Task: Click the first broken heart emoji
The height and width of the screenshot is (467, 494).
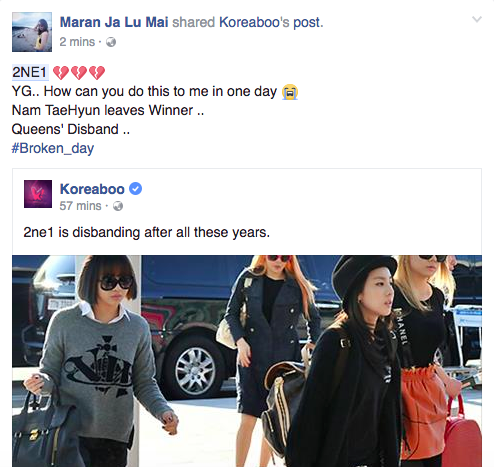Action: coord(61,73)
